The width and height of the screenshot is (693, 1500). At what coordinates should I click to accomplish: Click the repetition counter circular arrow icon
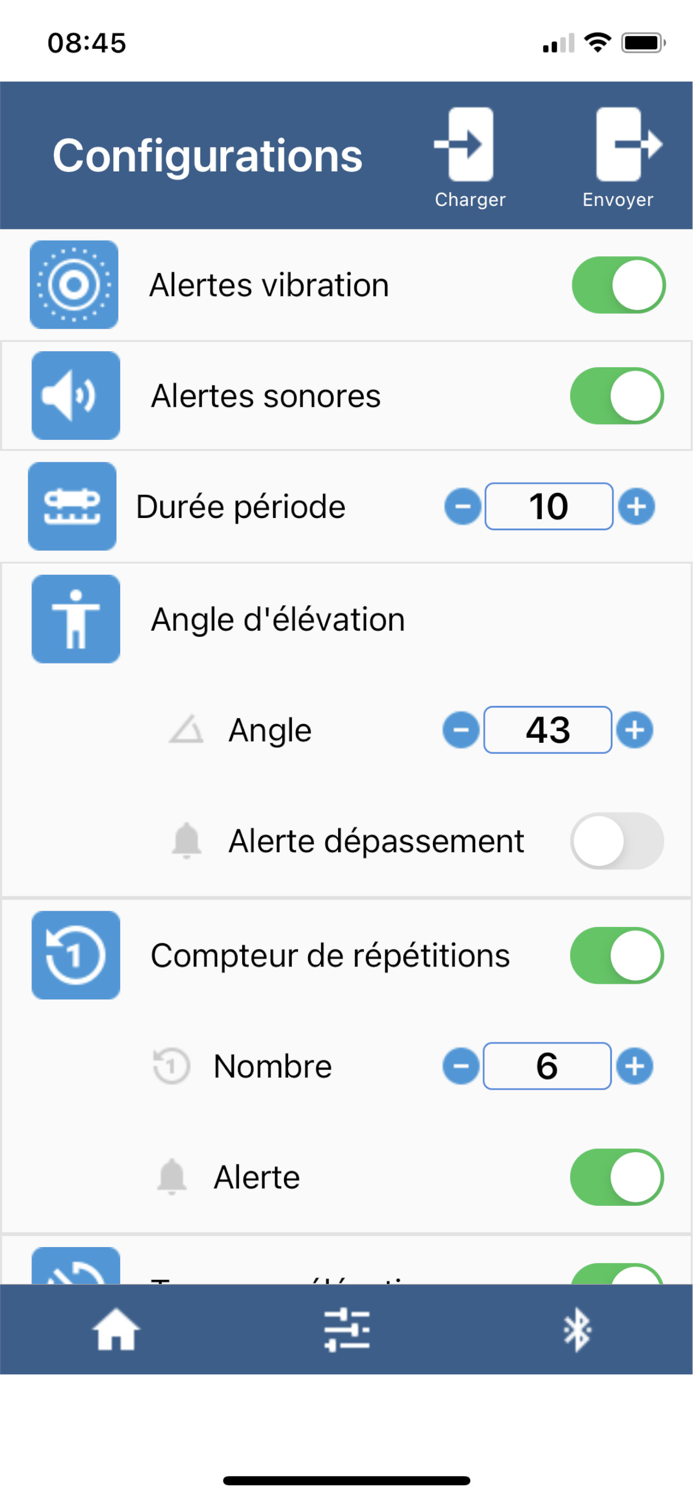click(75, 954)
